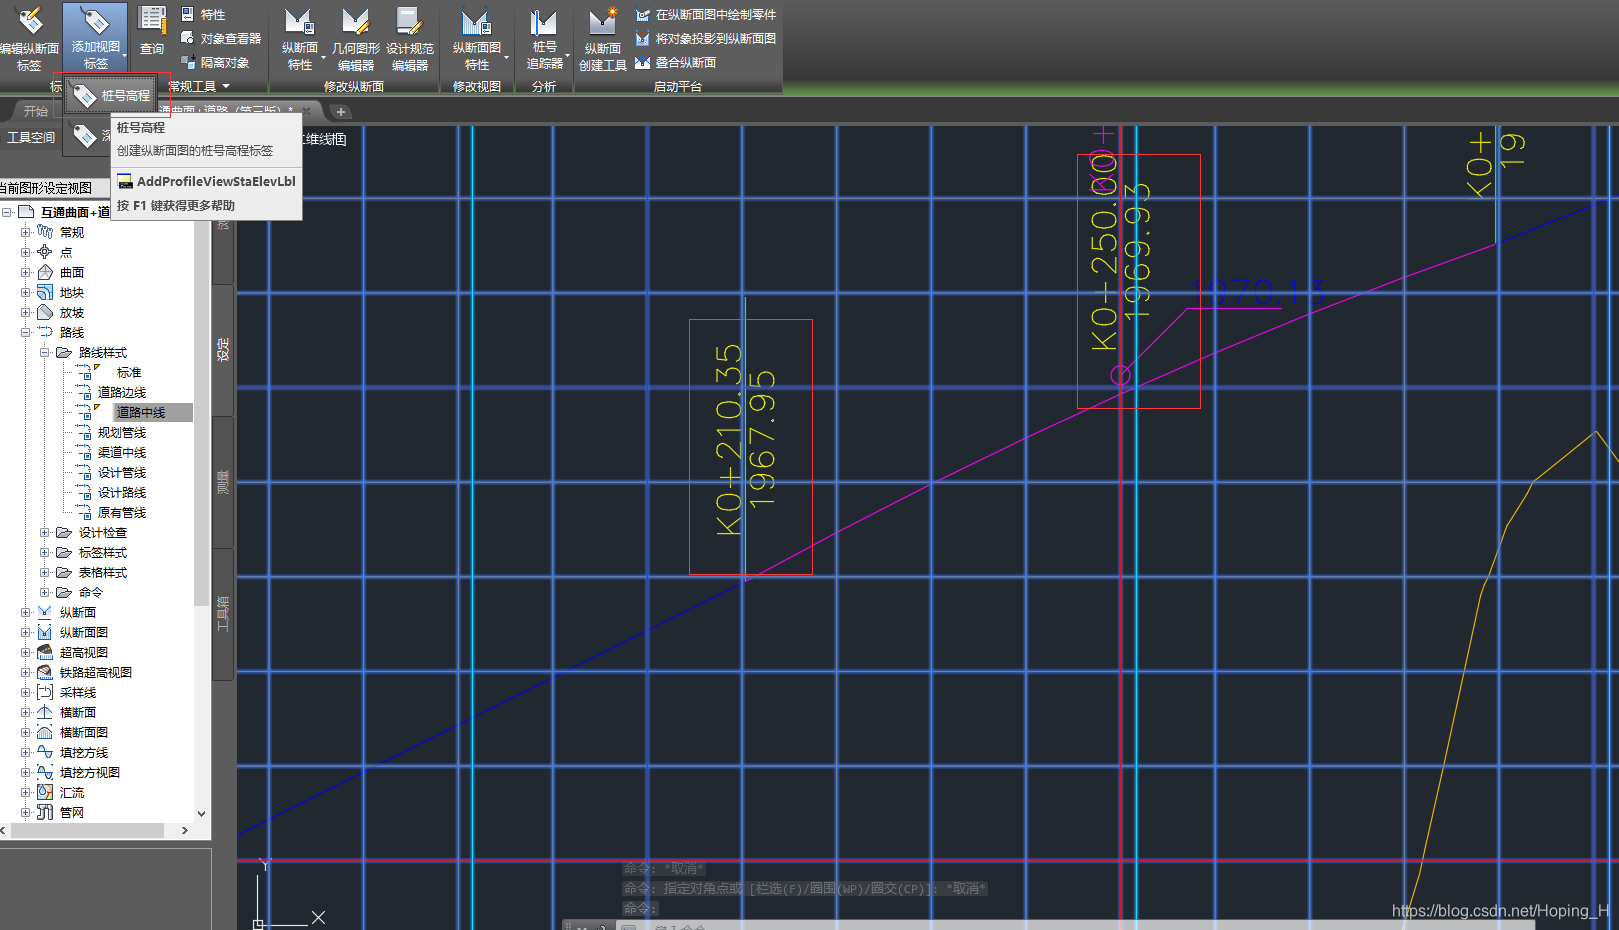Collapse the root drawing node

[7, 212]
